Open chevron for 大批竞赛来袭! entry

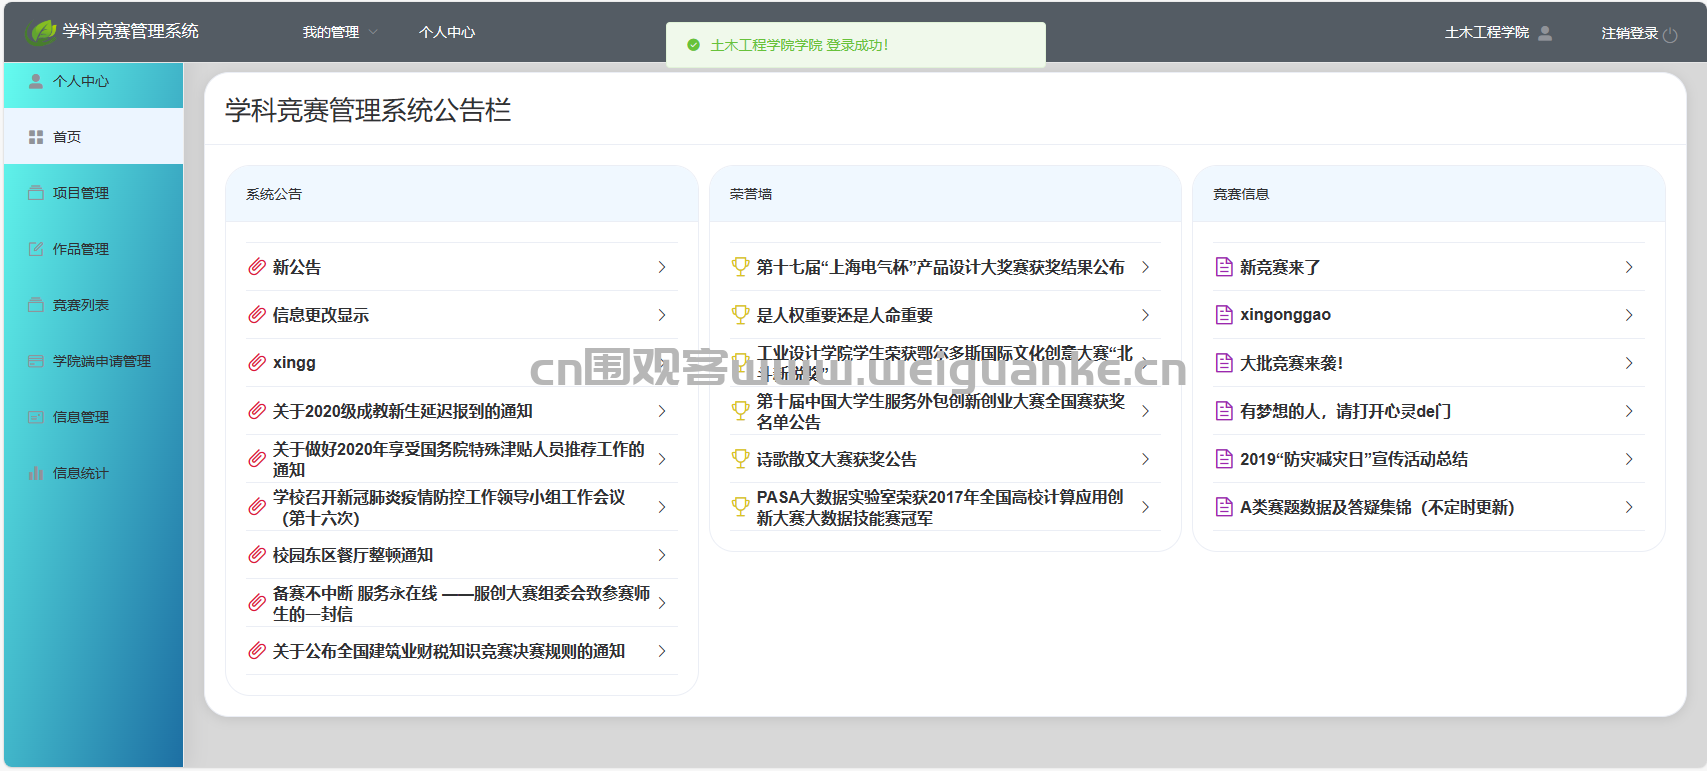click(1629, 363)
